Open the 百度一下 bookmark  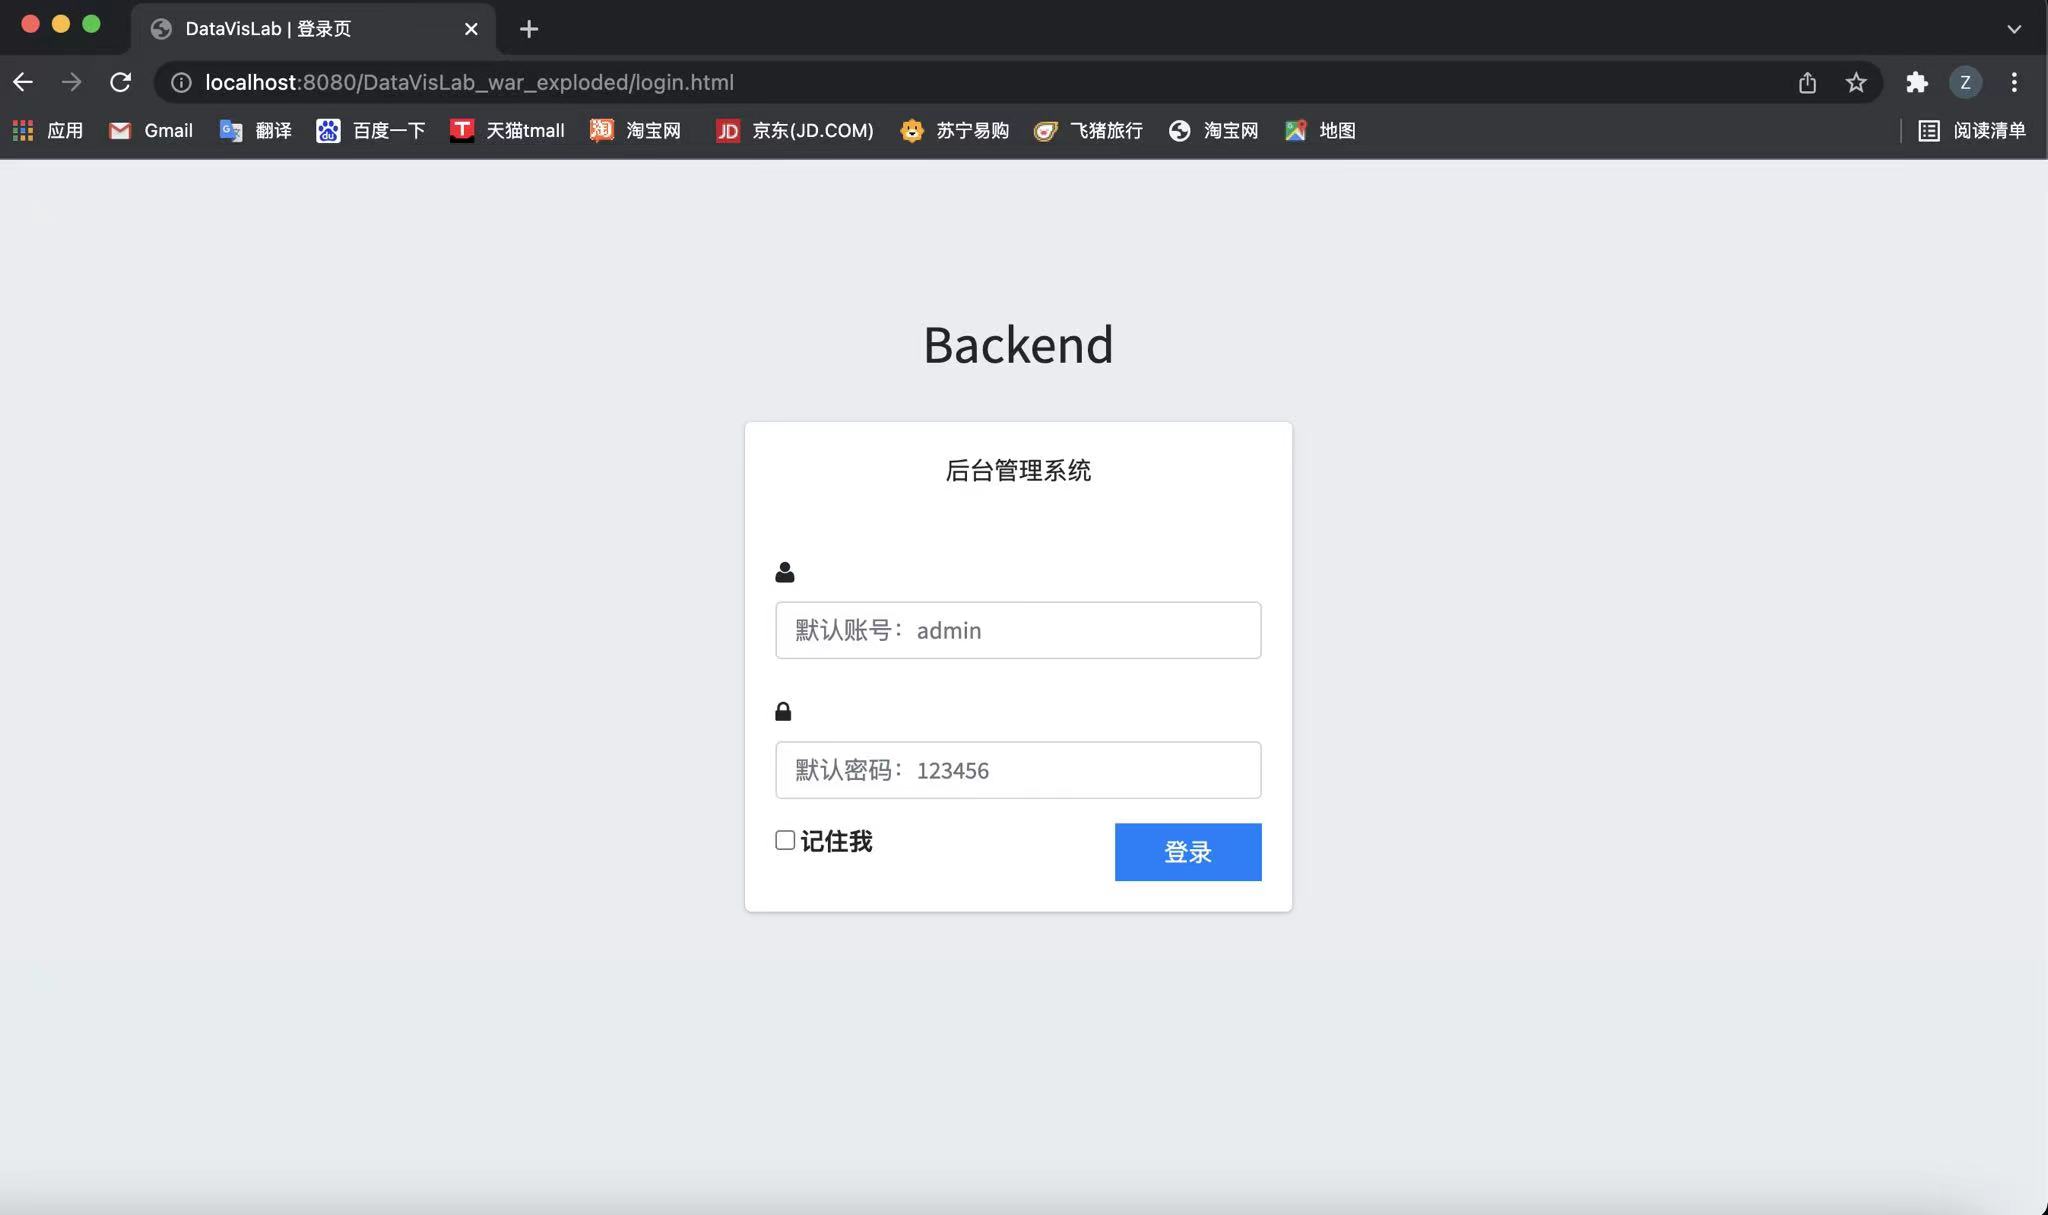click(371, 130)
